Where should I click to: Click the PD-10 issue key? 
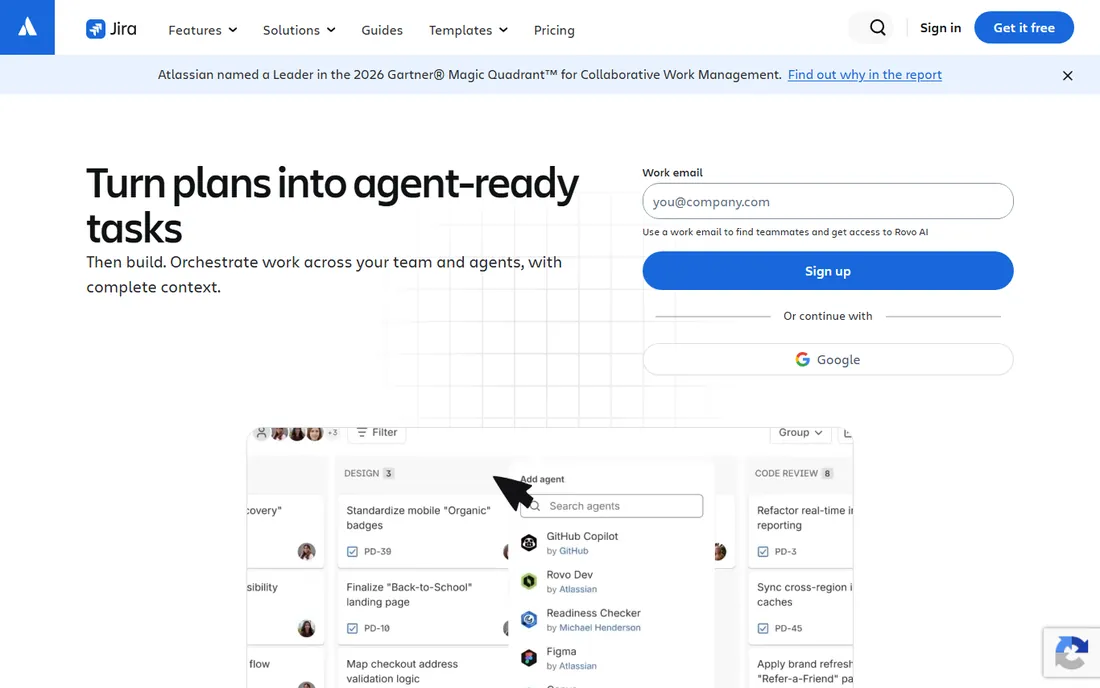377,628
